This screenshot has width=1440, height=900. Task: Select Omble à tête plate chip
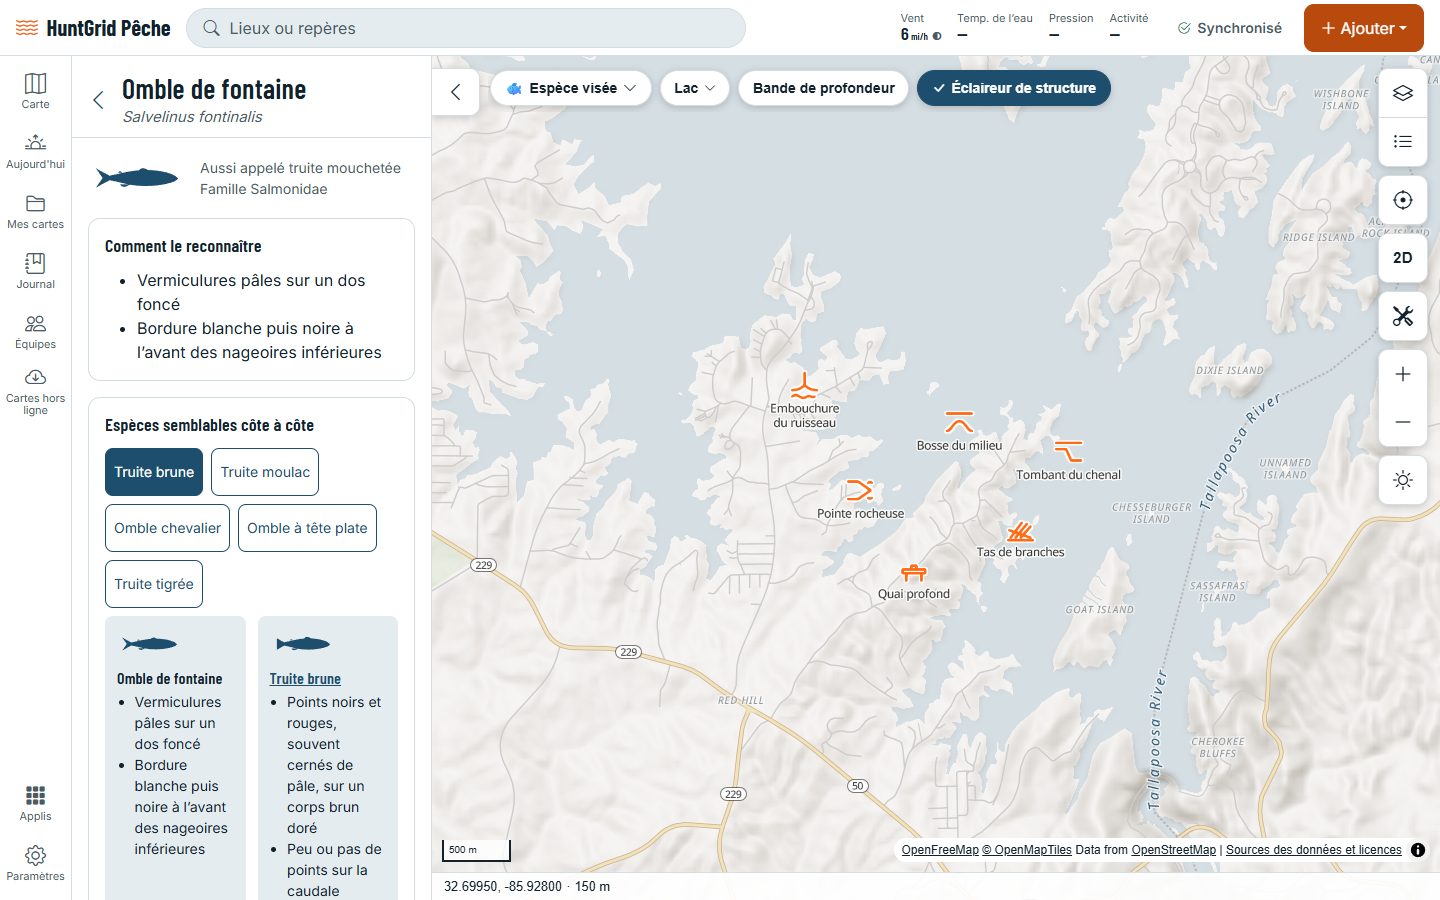tap(307, 528)
